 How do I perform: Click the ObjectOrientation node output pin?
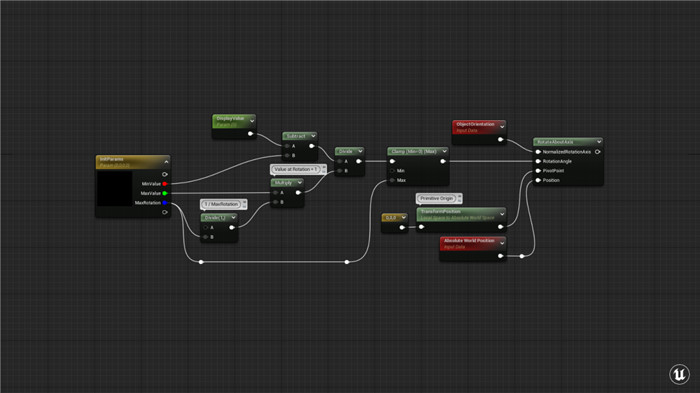point(500,139)
